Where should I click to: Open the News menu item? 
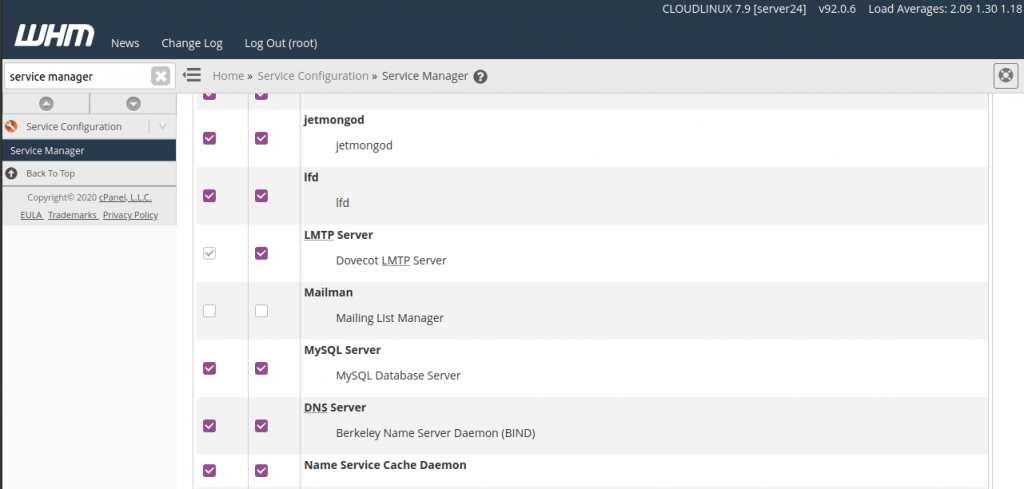pos(125,43)
